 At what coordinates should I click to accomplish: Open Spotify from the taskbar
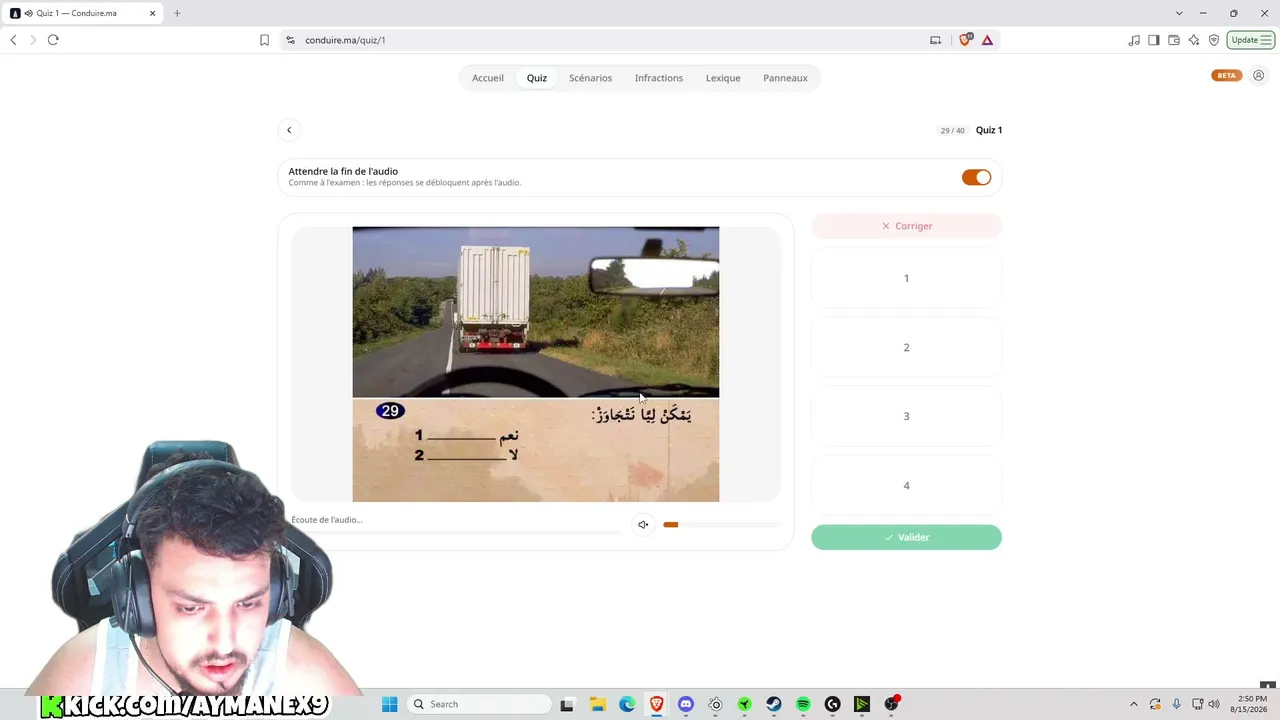point(803,704)
